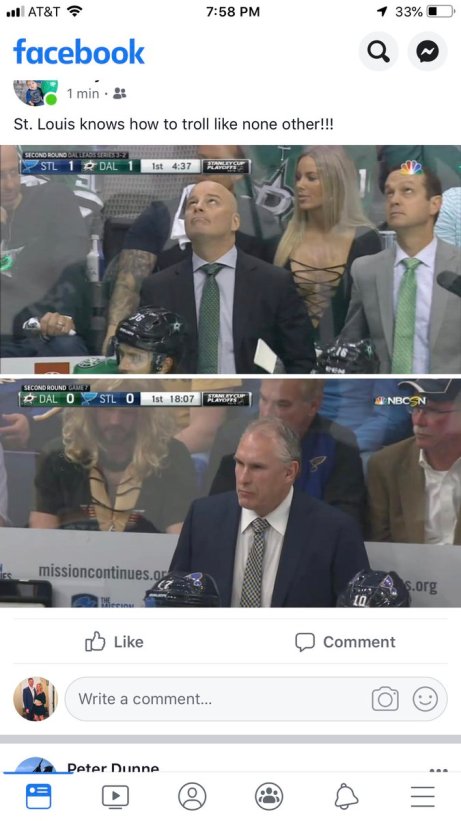Tap Comment button under the post
Viewport: 461px width, 821px height.
pos(345,642)
